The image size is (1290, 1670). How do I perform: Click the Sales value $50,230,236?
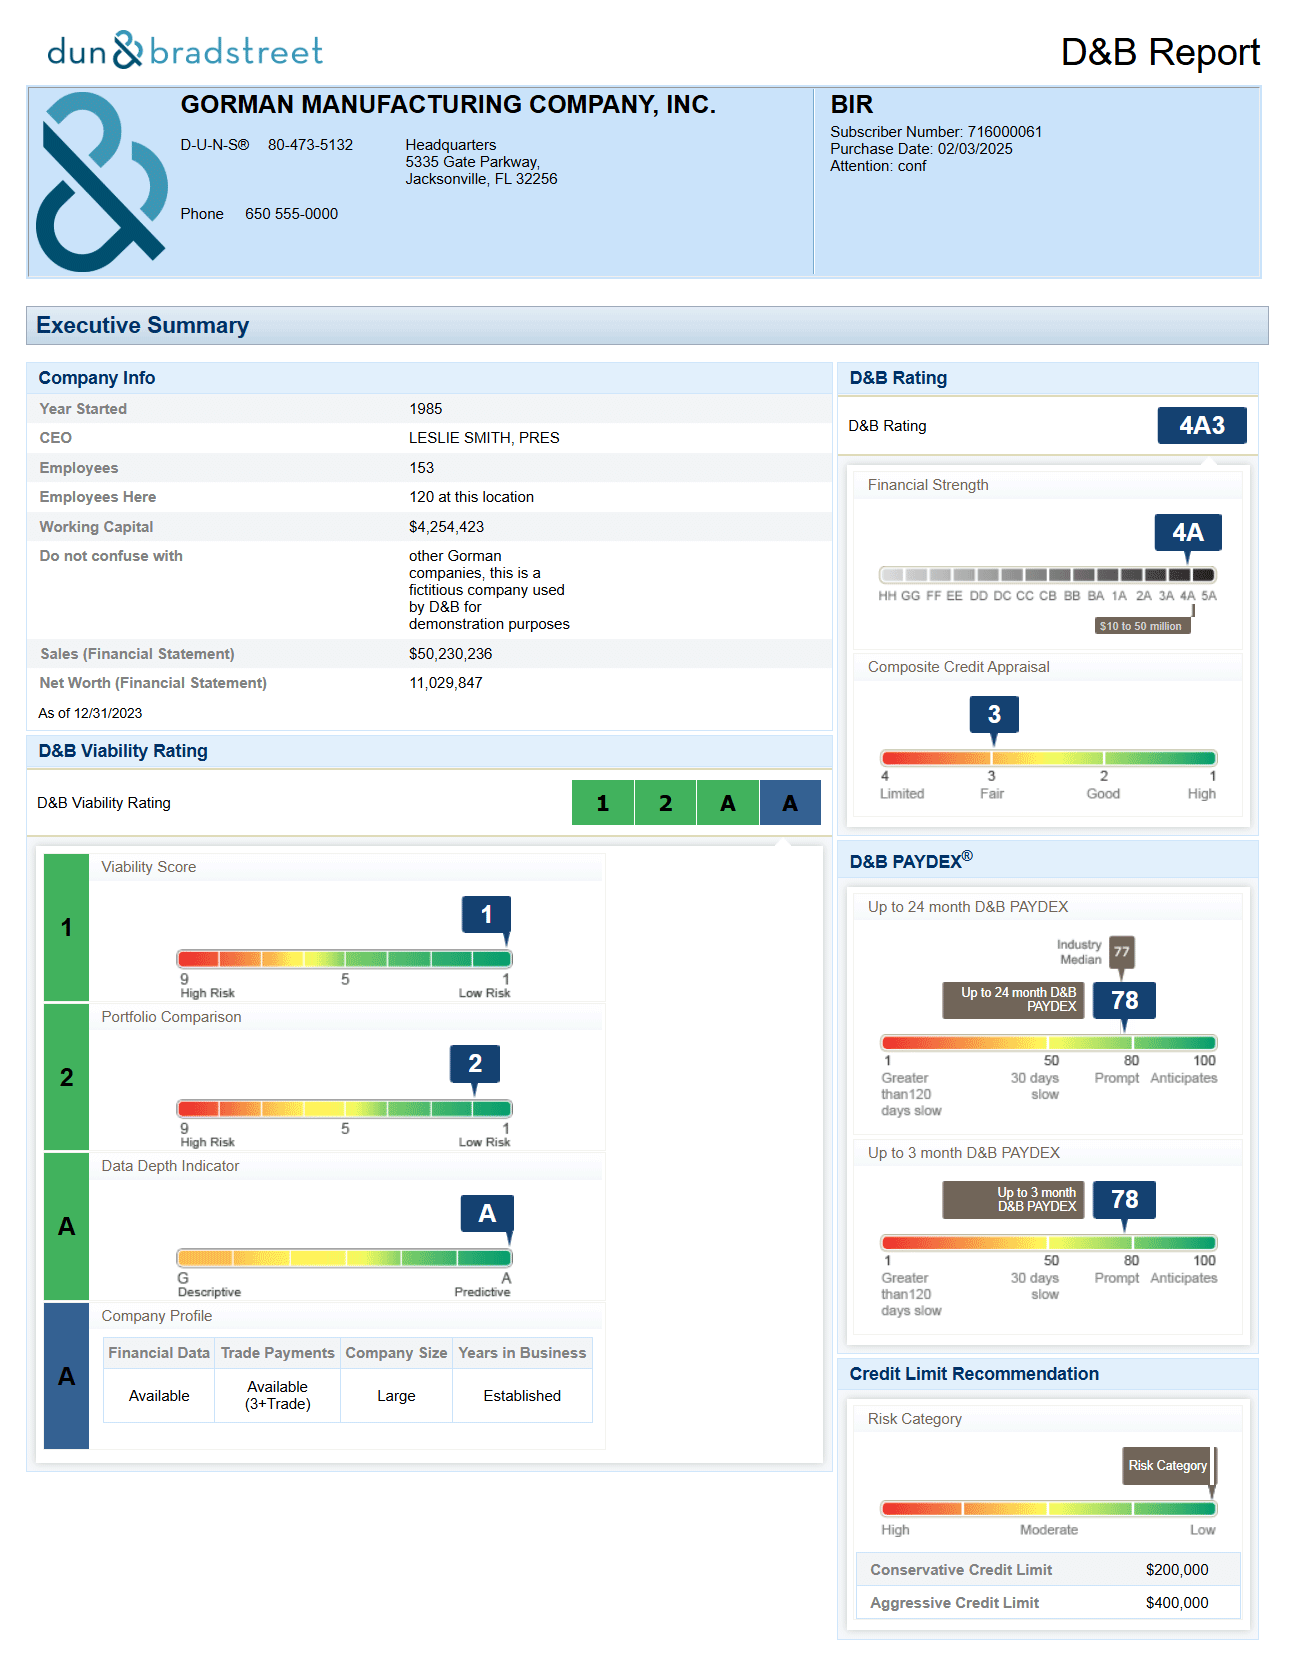click(450, 654)
